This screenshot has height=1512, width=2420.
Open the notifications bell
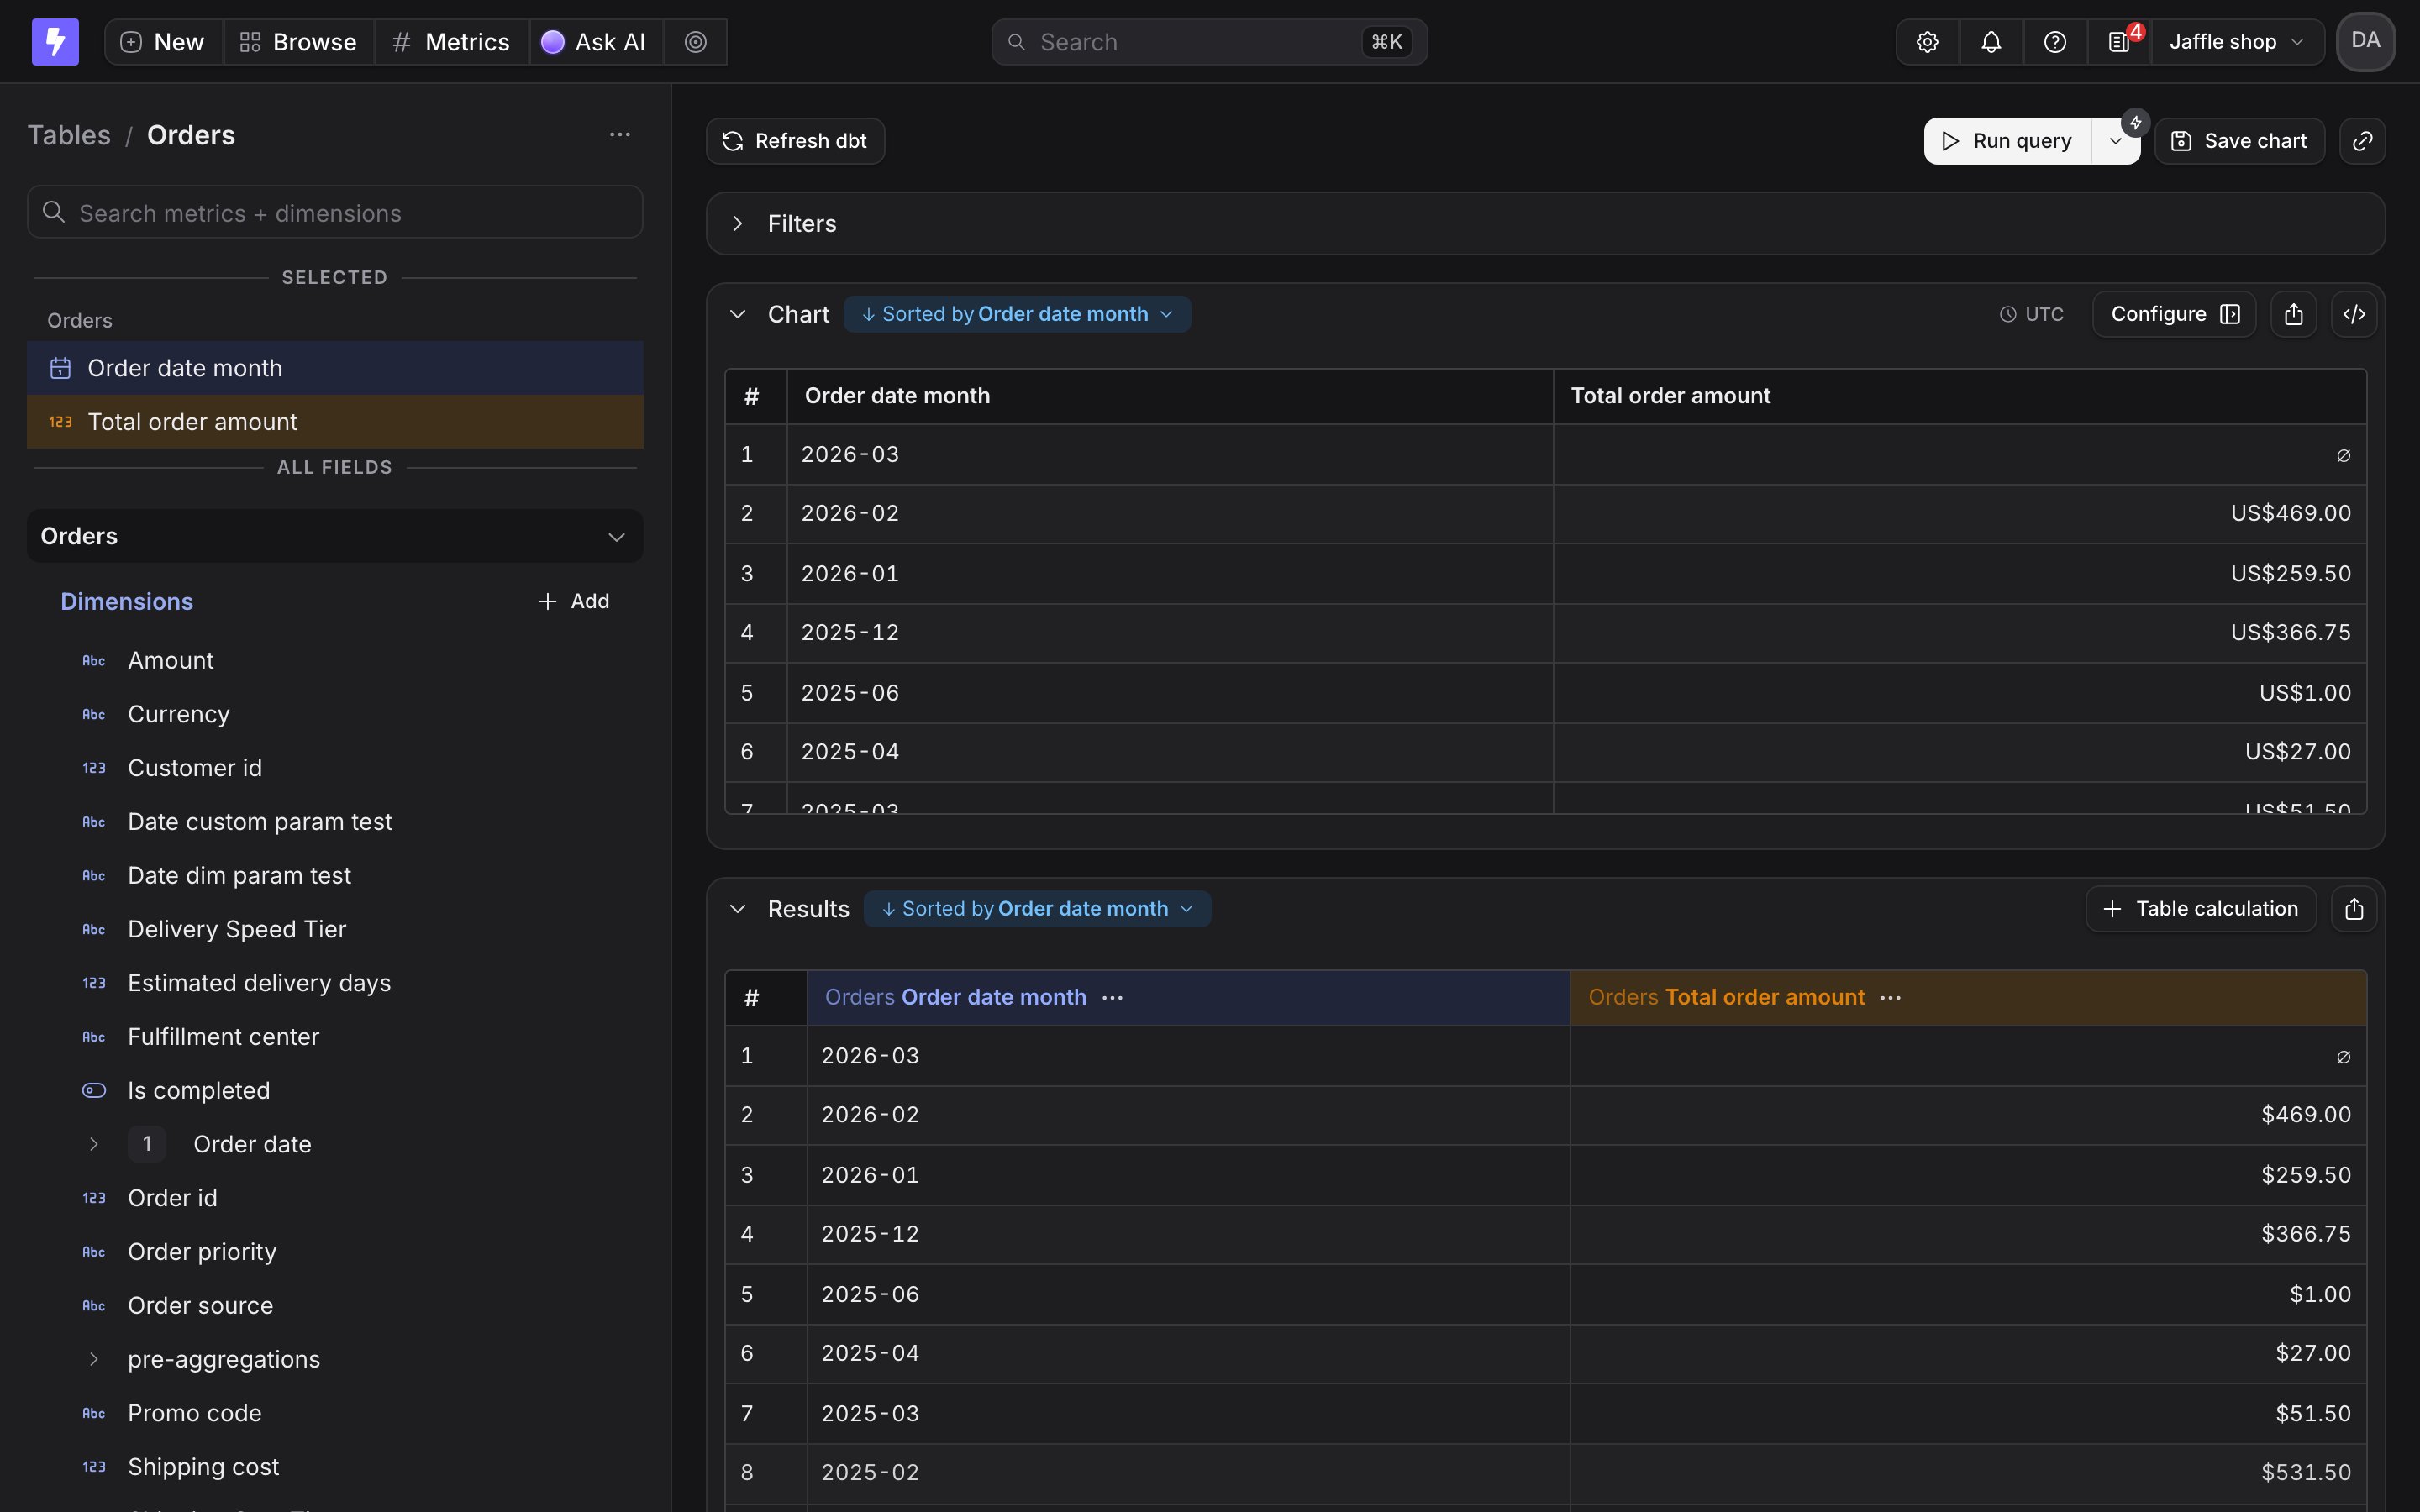pos(1991,42)
